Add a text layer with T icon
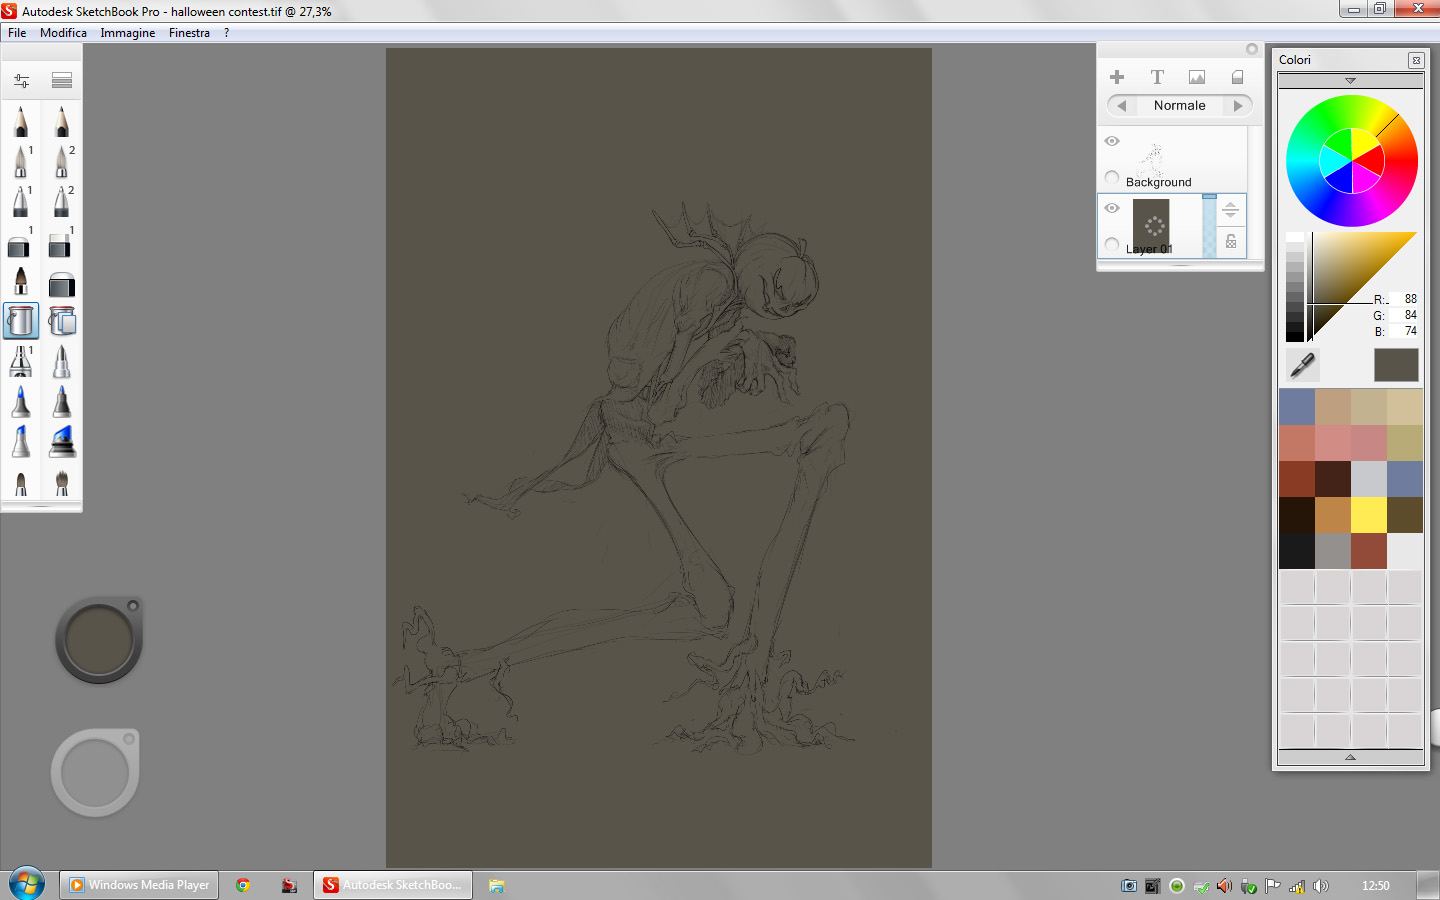 tap(1157, 77)
